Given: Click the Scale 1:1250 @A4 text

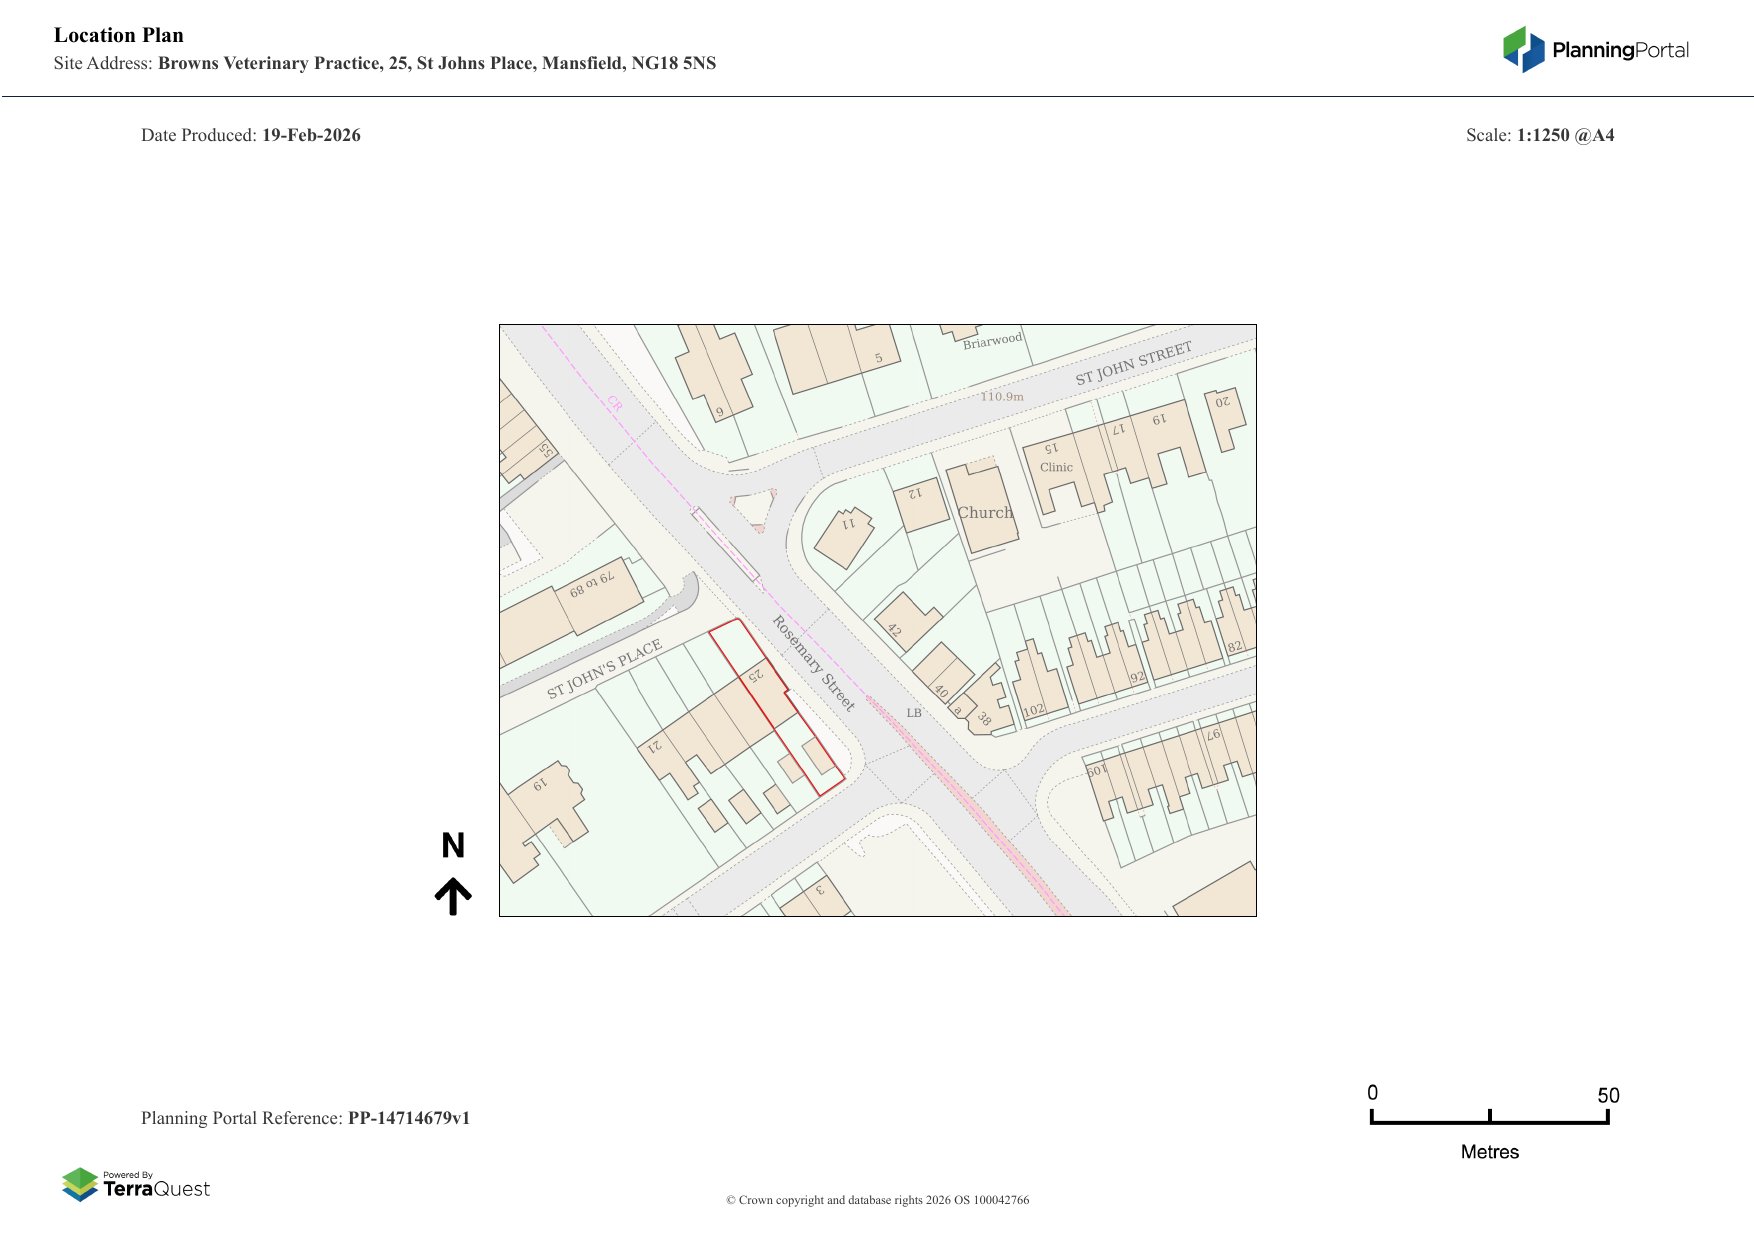Looking at the screenshot, I should pos(1539,135).
